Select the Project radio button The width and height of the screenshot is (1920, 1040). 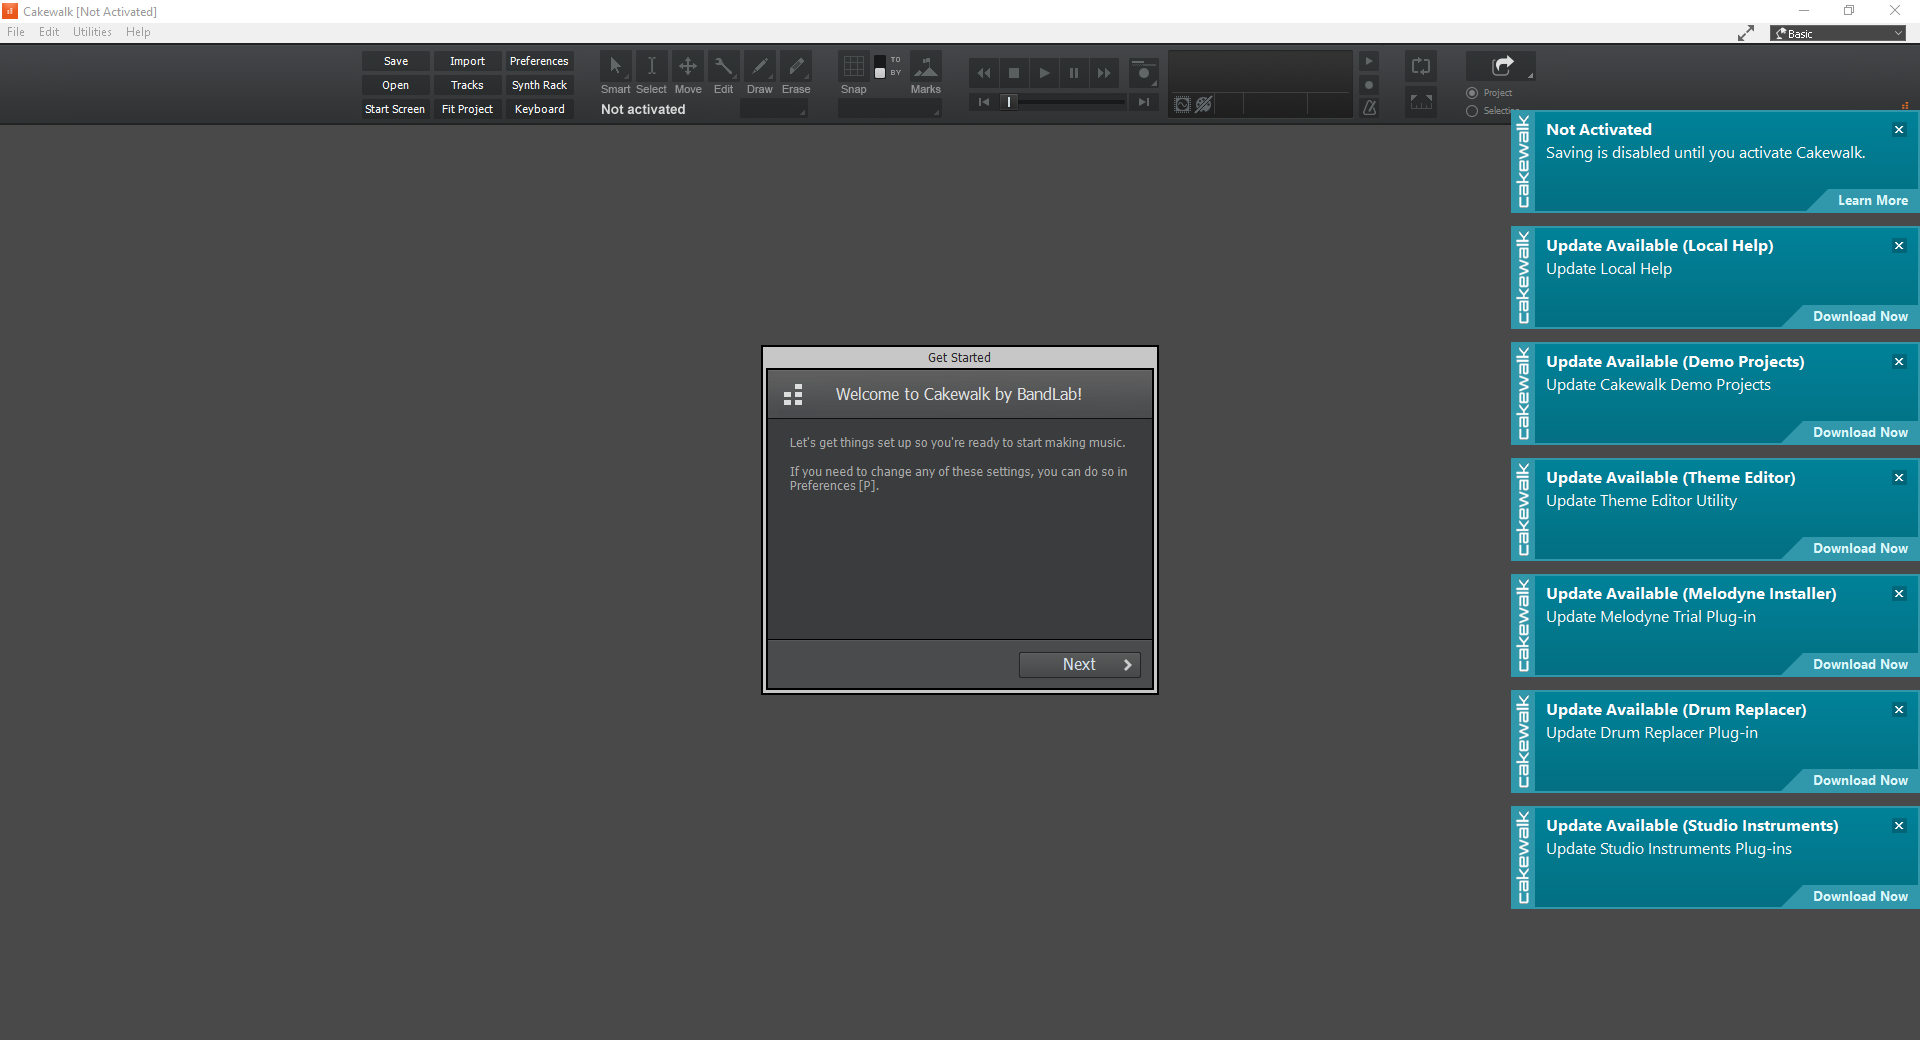[x=1472, y=93]
